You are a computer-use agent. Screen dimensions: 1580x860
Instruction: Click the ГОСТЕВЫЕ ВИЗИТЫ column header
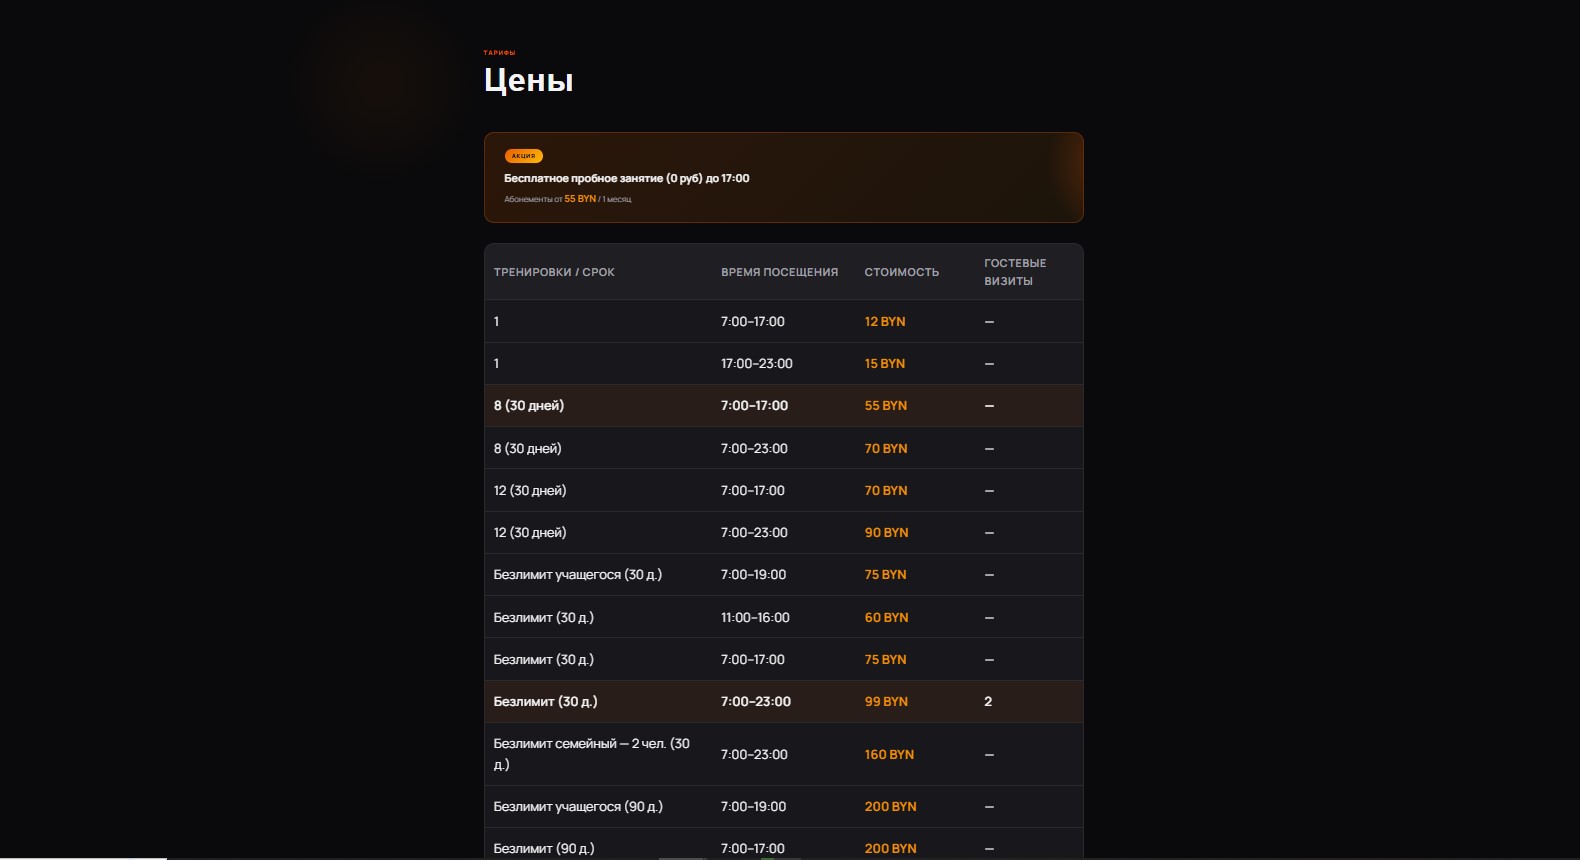[1015, 272]
